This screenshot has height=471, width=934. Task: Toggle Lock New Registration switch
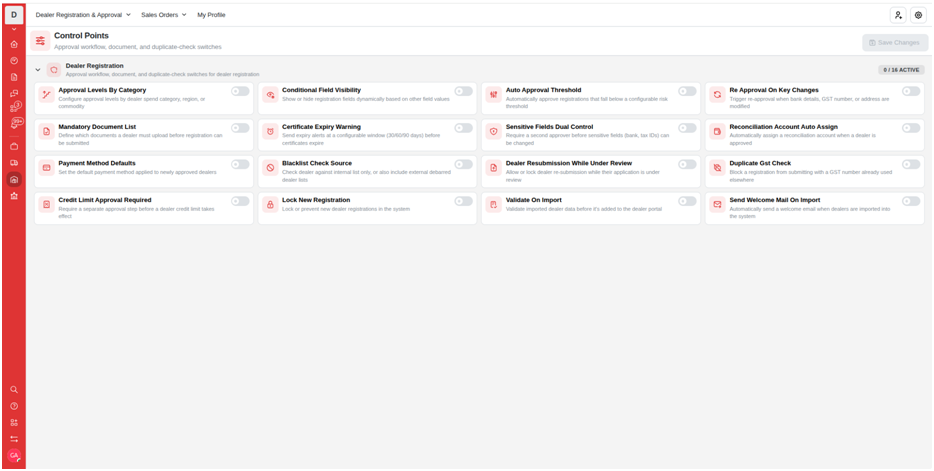463,201
